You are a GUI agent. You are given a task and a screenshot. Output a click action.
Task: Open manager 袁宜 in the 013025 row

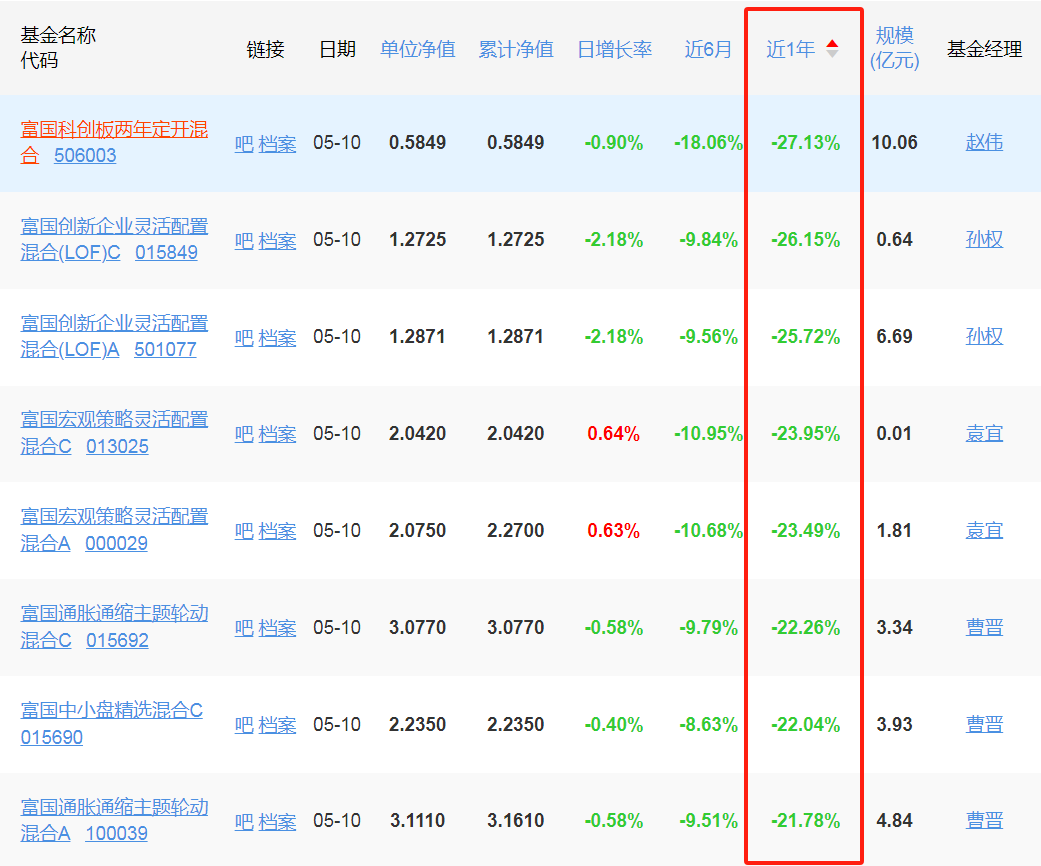(x=984, y=433)
